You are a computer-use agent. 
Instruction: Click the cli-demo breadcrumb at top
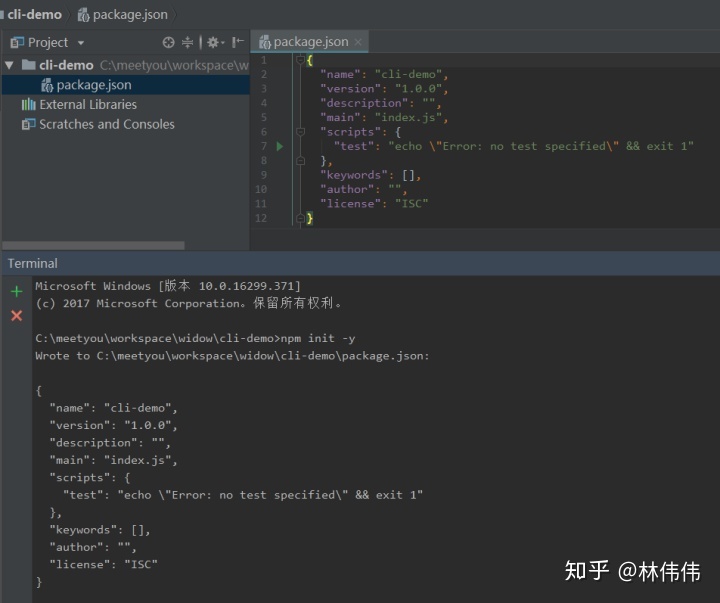point(34,15)
